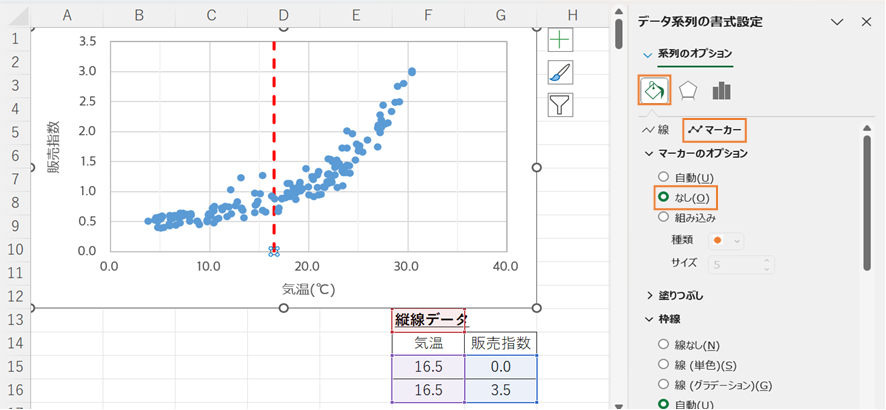Open the Chart Styles paintbrush button
Viewport: 886px width, 410px height.
tap(560, 72)
